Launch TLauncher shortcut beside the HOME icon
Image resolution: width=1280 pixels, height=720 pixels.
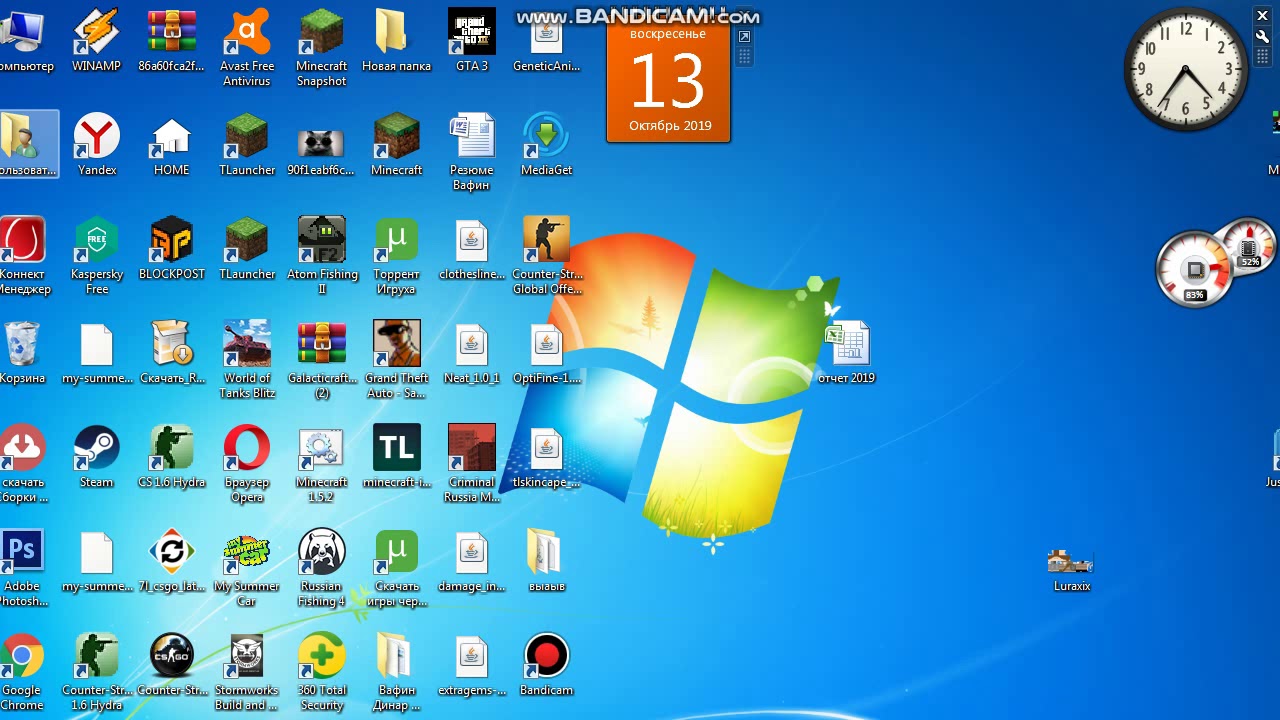click(x=247, y=144)
